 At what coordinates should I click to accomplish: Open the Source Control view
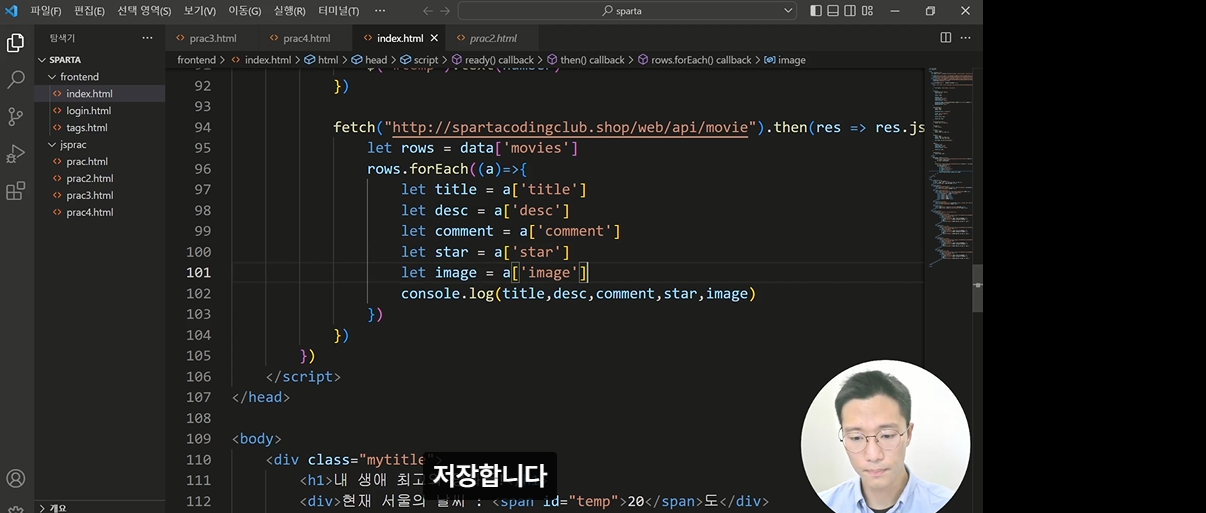pos(16,116)
